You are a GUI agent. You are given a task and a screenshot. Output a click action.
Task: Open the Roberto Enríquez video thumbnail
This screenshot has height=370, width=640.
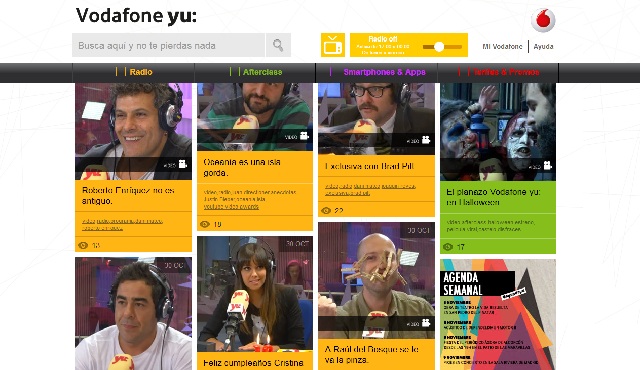point(133,131)
